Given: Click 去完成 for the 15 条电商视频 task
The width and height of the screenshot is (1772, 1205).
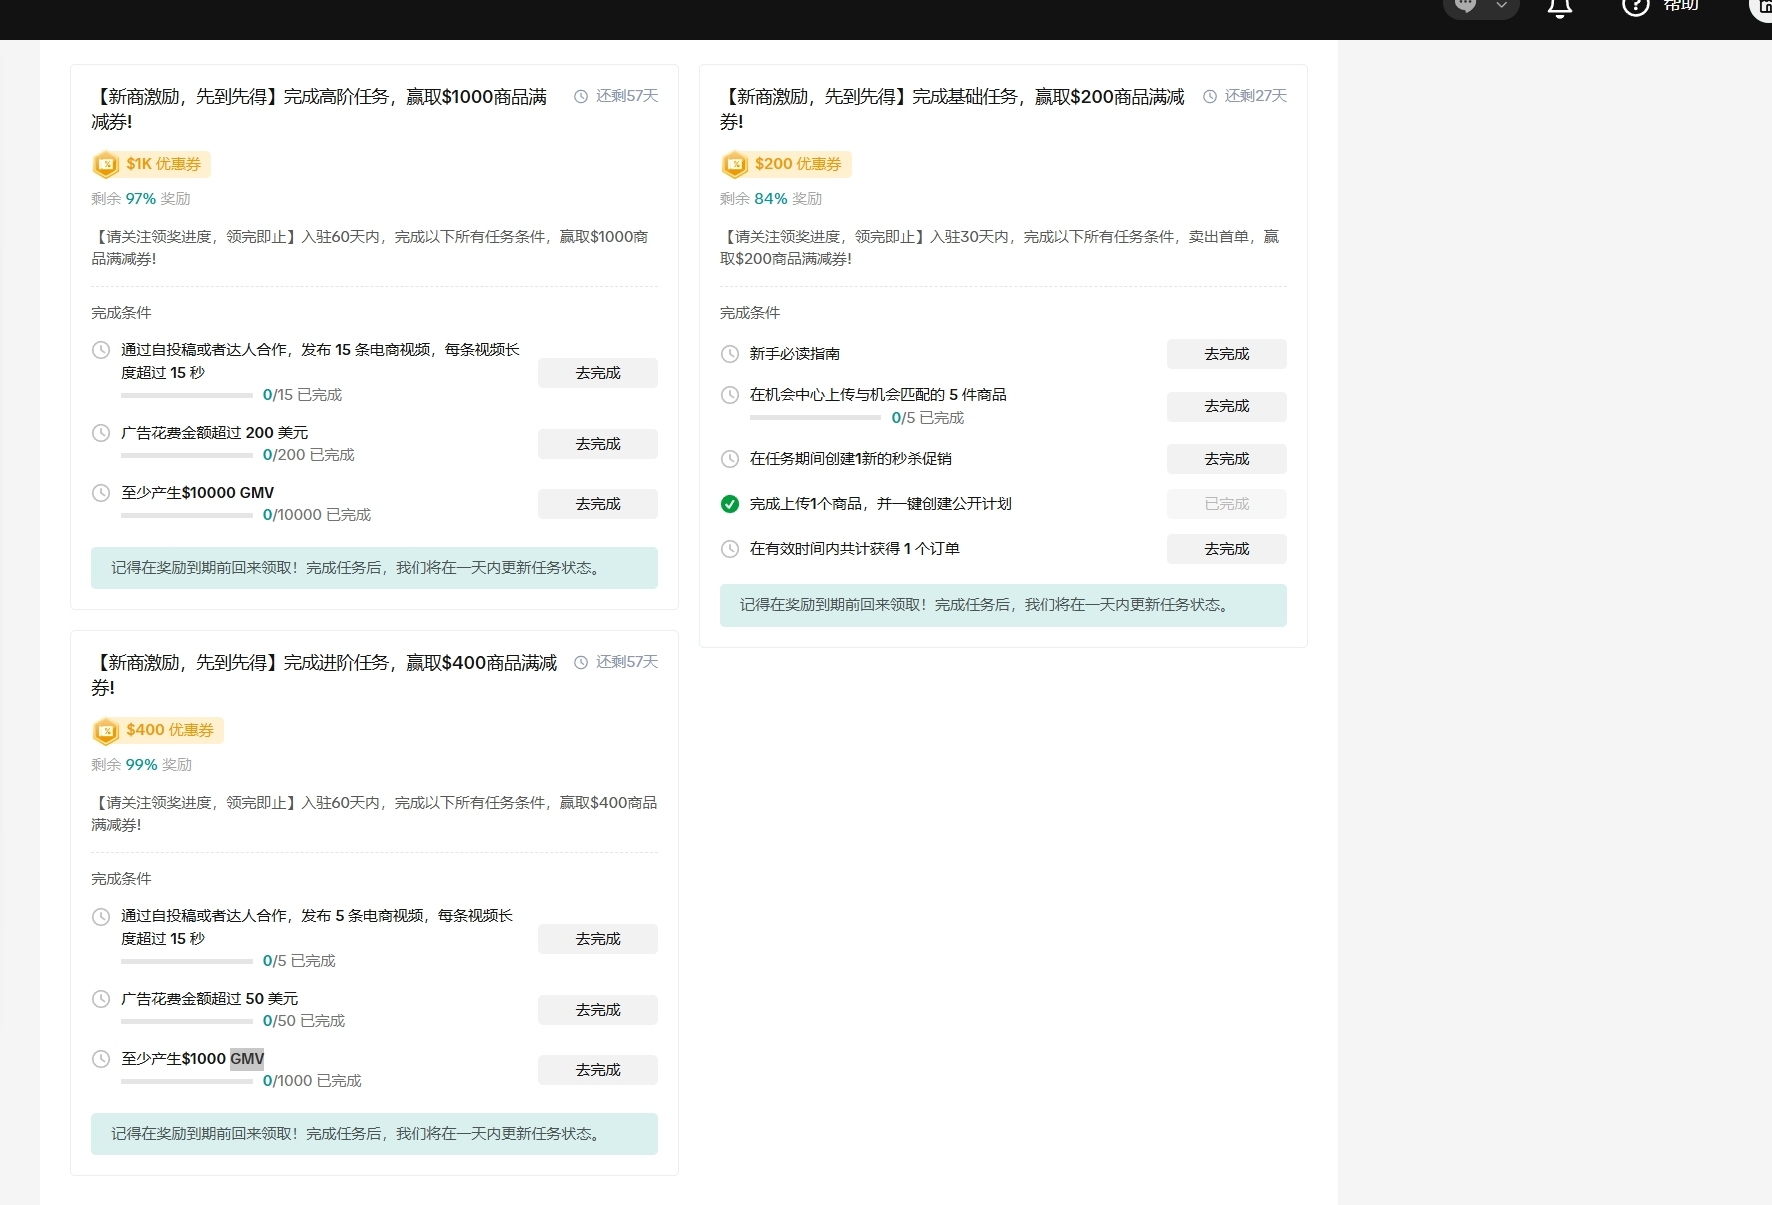Looking at the screenshot, I should [598, 373].
